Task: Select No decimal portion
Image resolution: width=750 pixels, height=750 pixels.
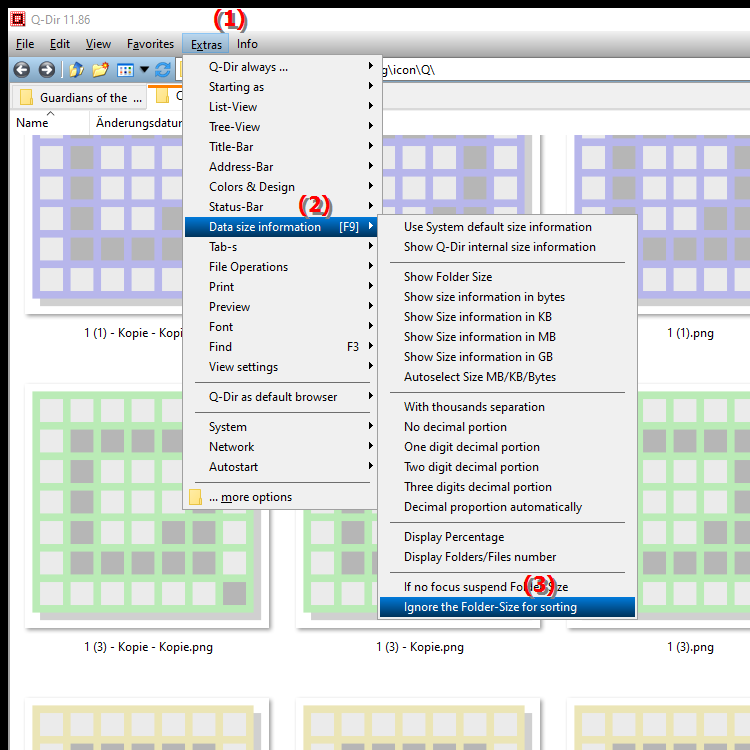Action: point(507,427)
